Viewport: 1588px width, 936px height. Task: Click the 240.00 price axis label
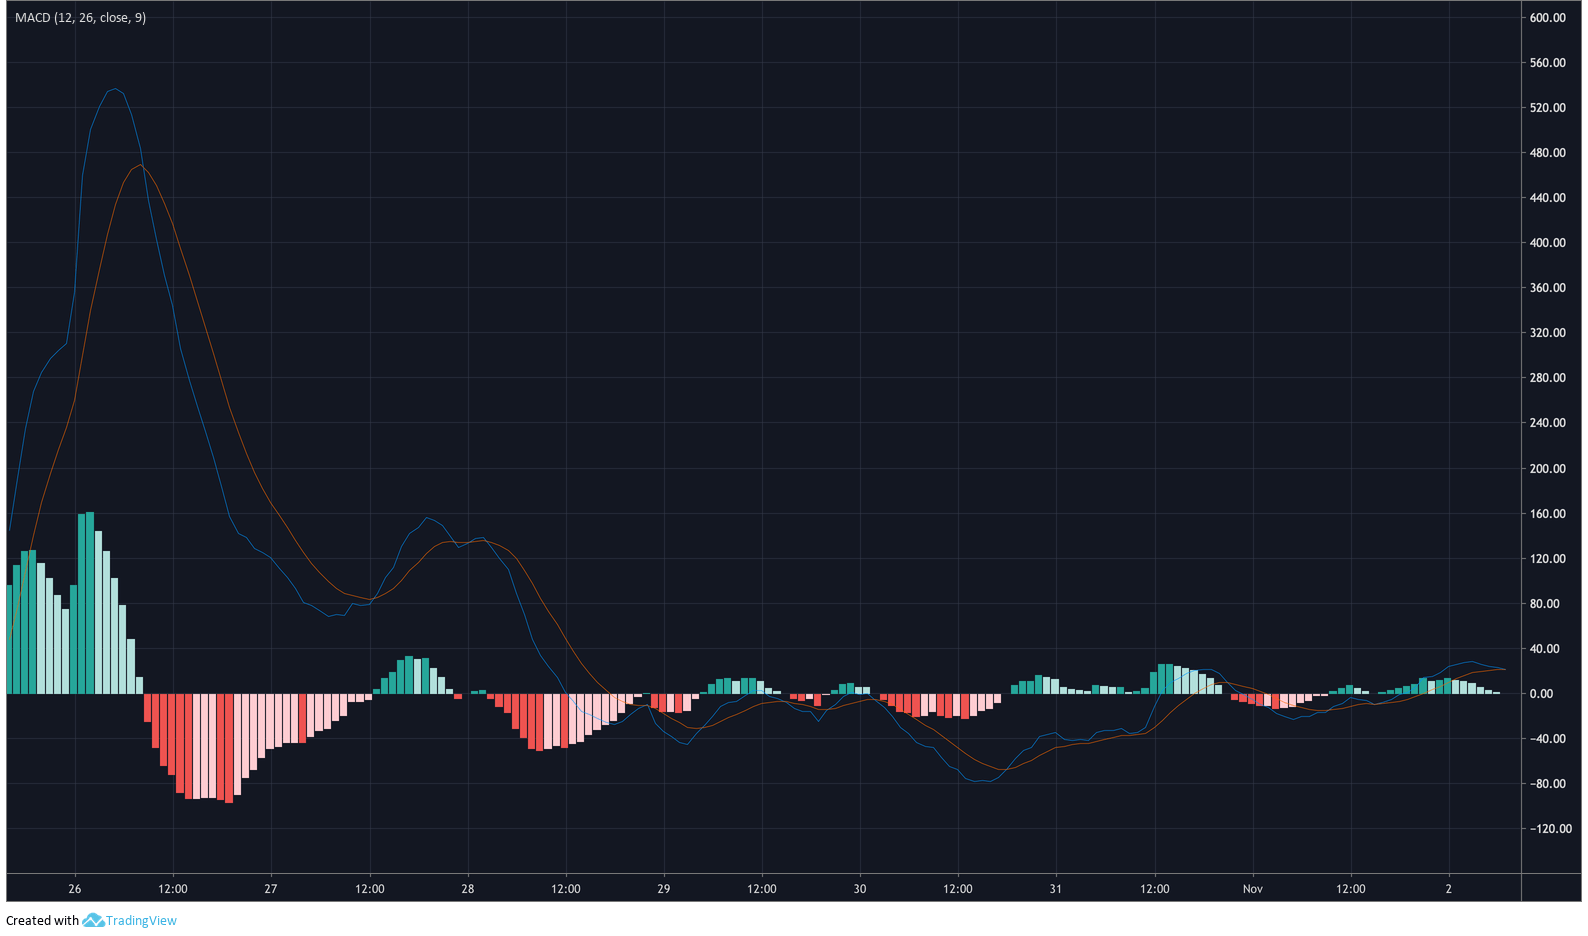coord(1547,423)
